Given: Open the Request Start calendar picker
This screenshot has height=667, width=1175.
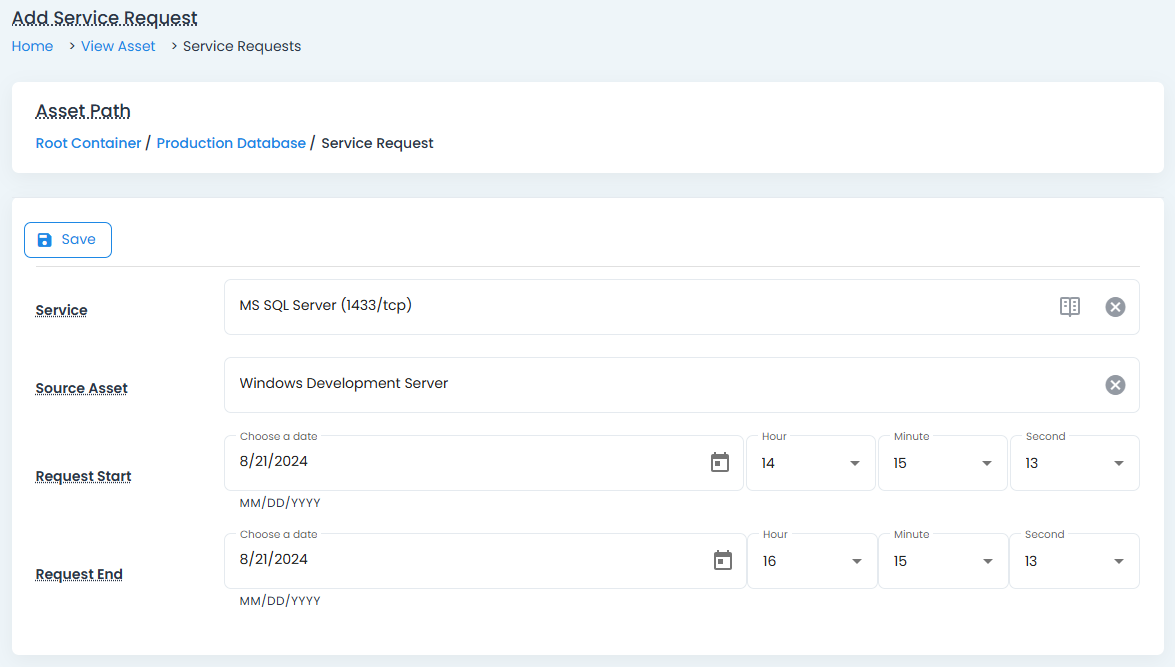Looking at the screenshot, I should point(720,462).
